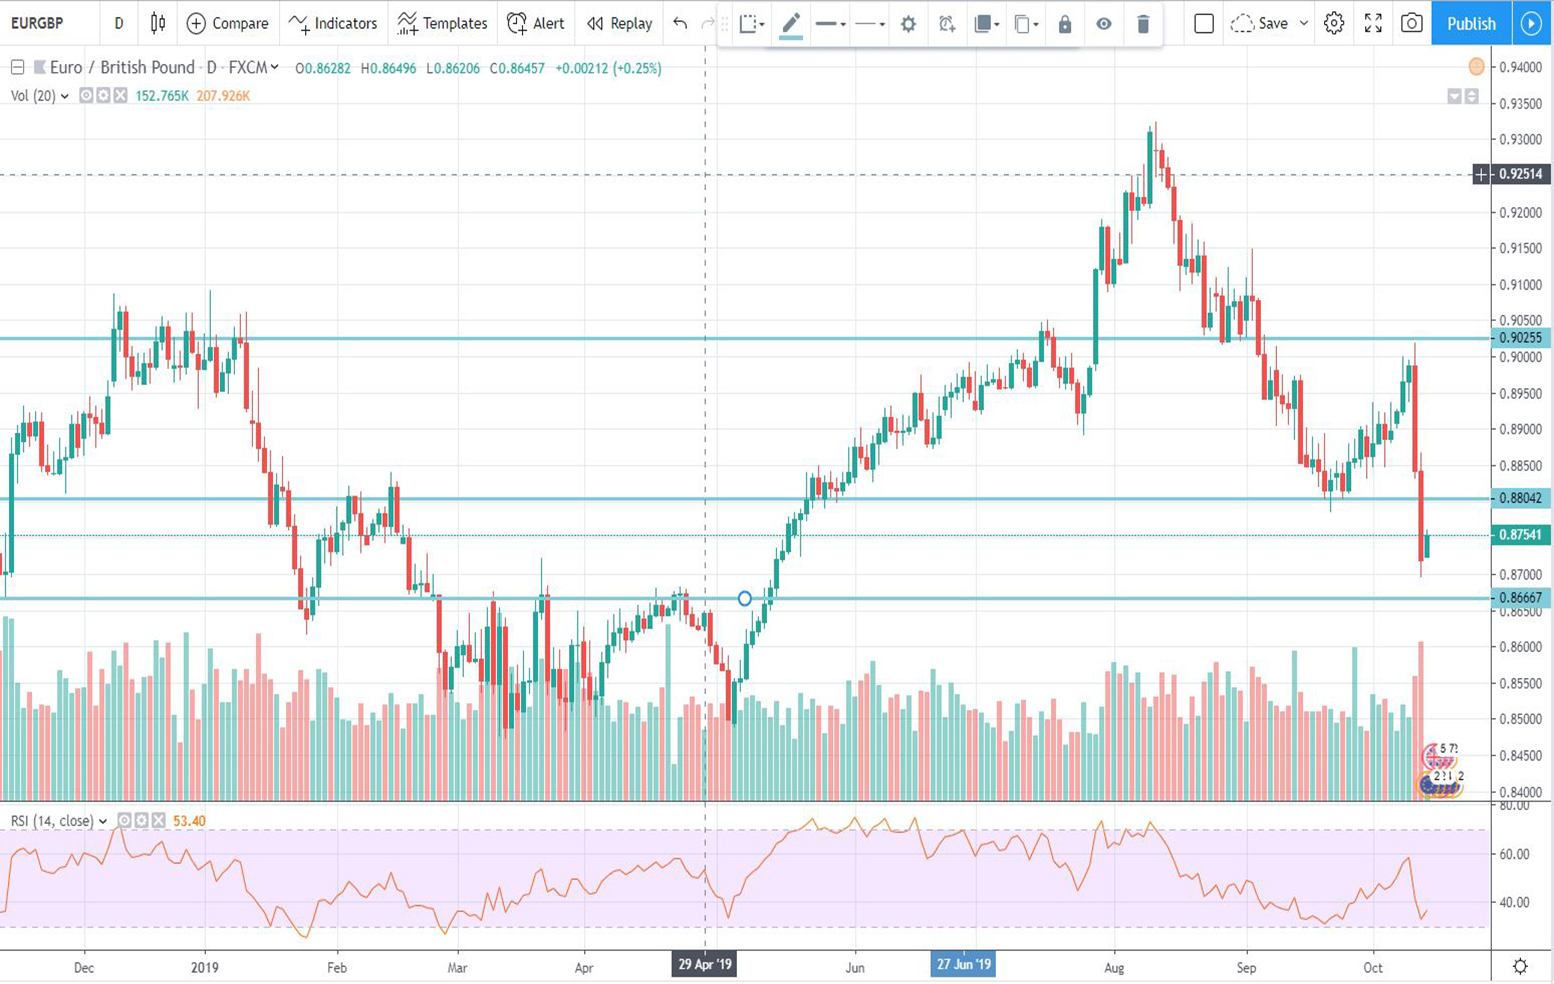This screenshot has height=984, width=1554.
Task: Expand the Vol (20) dropdown
Action: pos(64,97)
